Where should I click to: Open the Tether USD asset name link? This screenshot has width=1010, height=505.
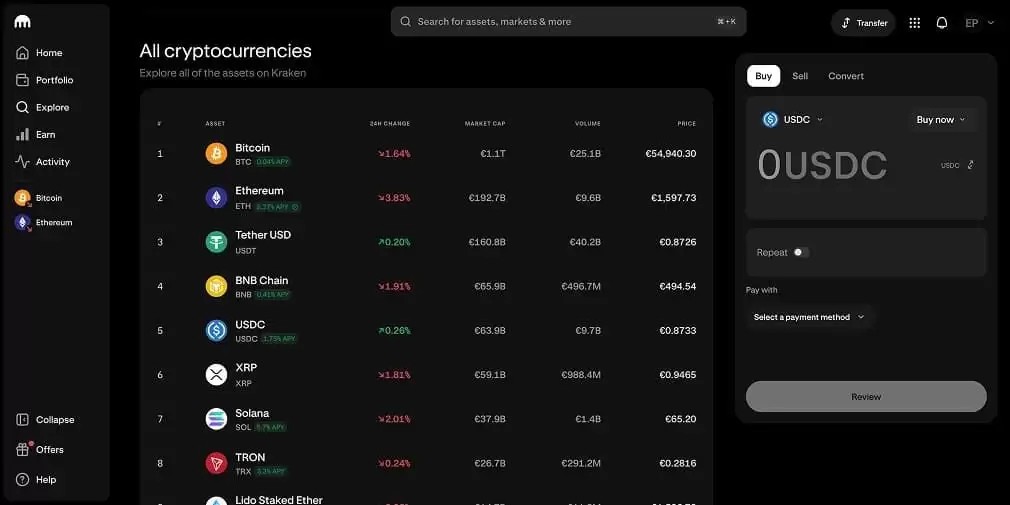(263, 235)
